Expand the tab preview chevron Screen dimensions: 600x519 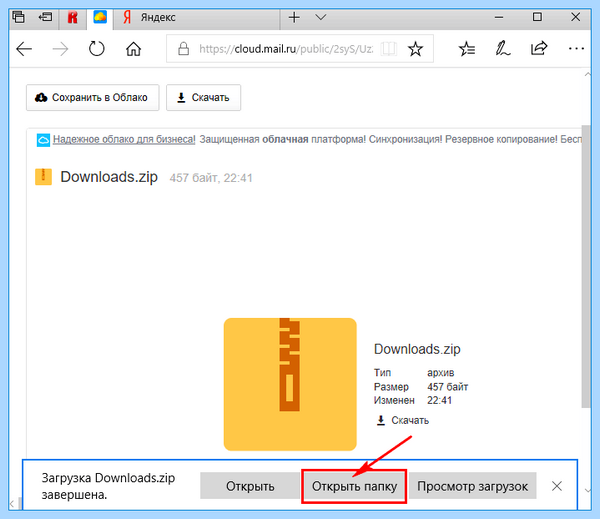pos(321,17)
